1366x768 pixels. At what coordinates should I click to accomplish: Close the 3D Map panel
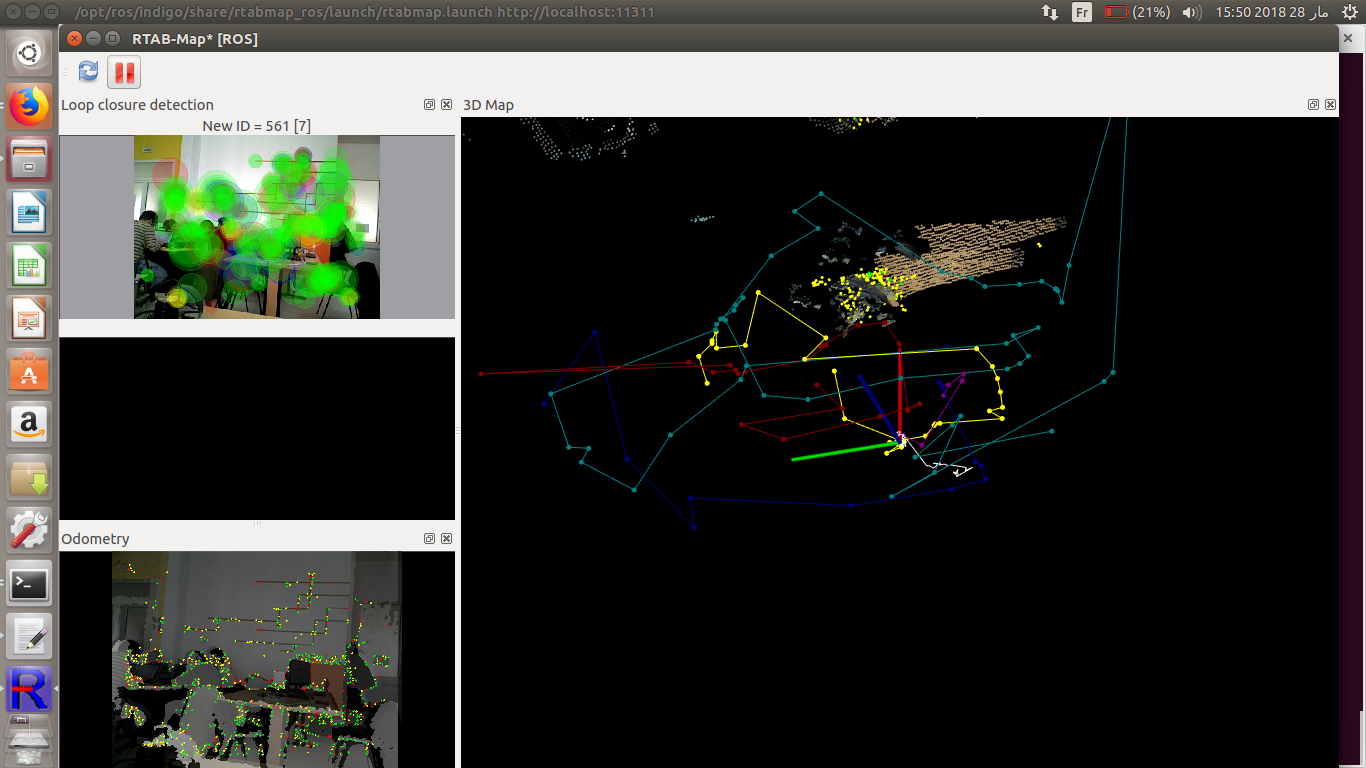point(1330,104)
